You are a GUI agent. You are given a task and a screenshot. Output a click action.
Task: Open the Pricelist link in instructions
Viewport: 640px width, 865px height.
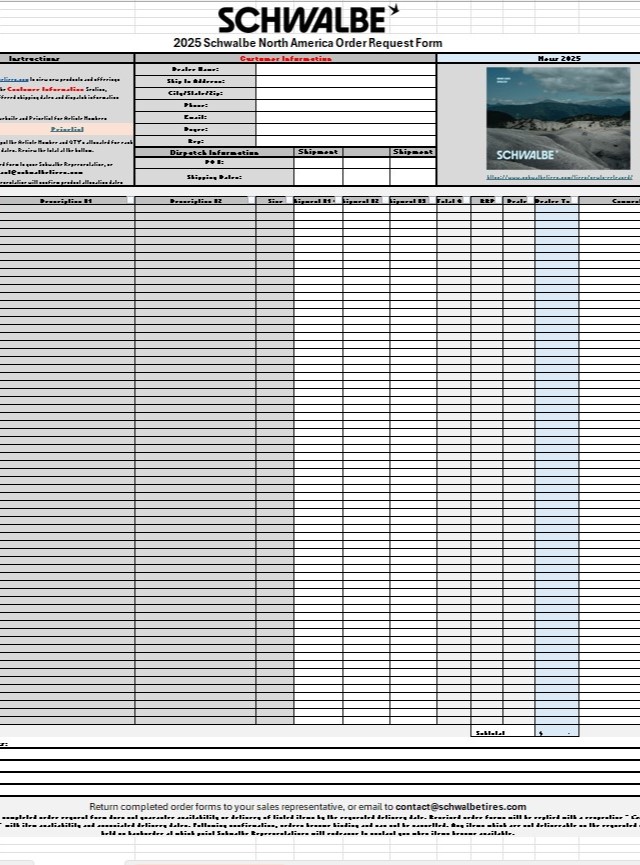(67, 129)
